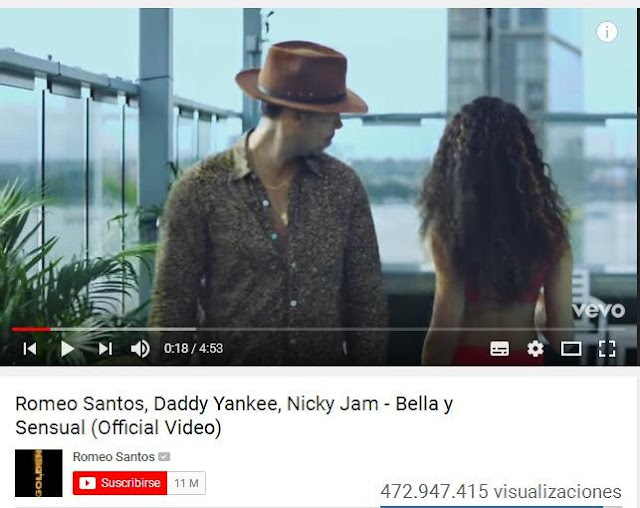This screenshot has width=640, height=508.
Task: Click the video title Bella y Sensual
Action: click(x=234, y=416)
